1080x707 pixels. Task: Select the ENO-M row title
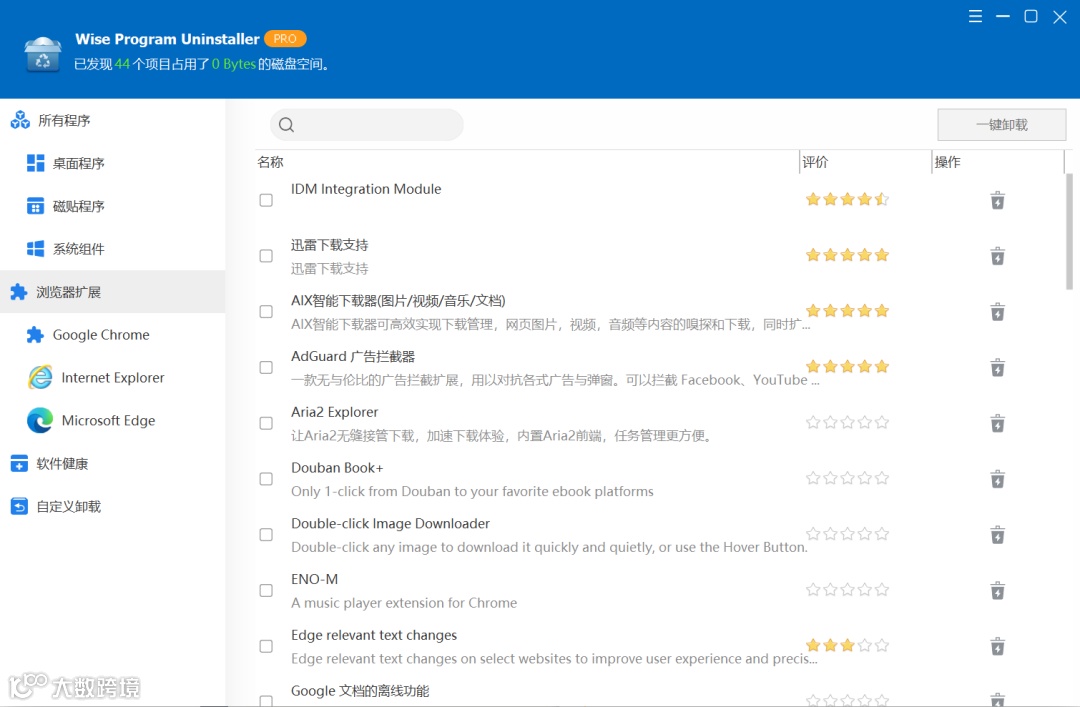315,580
